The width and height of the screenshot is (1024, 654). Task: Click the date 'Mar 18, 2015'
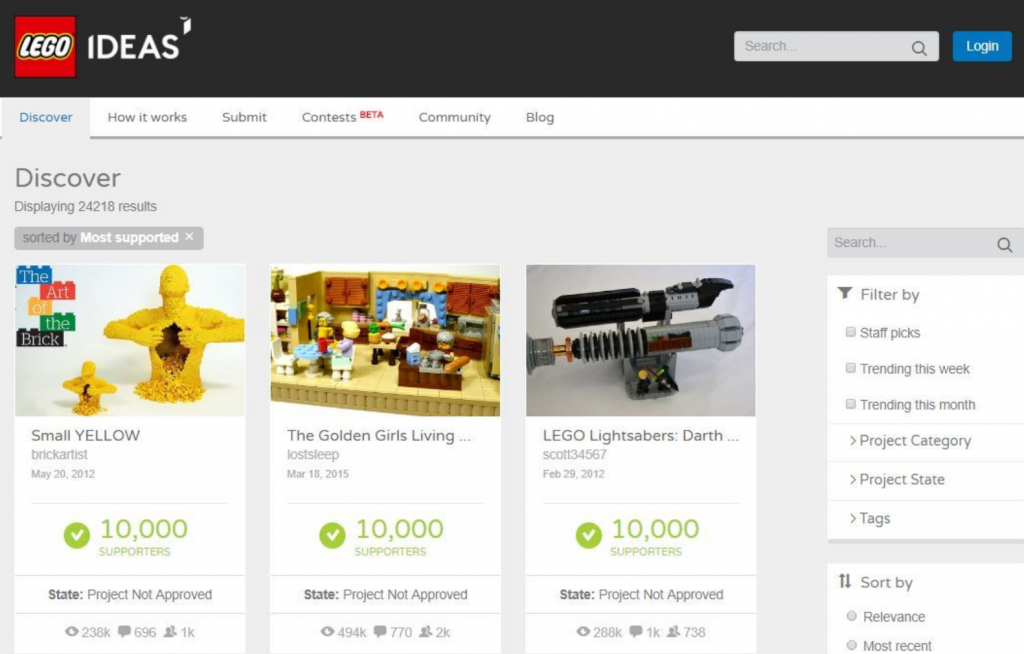(317, 474)
